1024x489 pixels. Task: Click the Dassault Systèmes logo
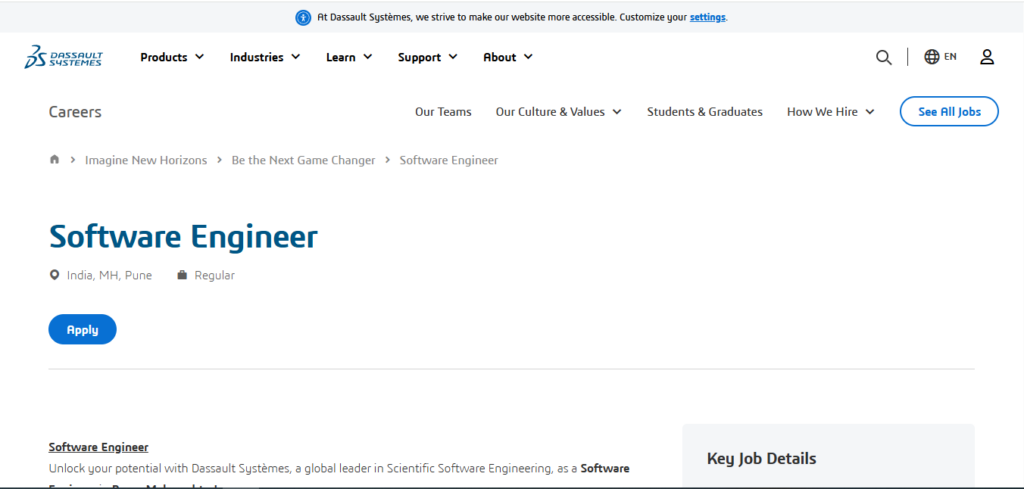pos(63,57)
